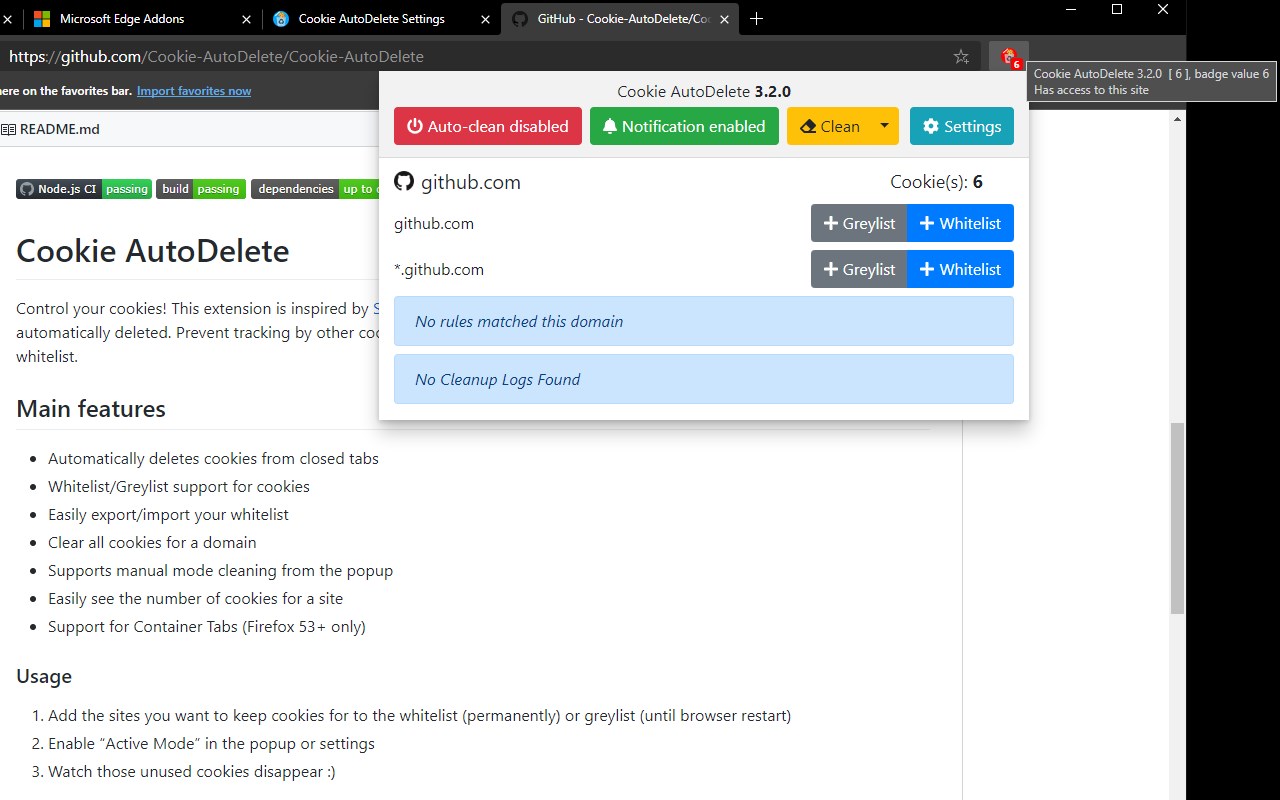Click the README.md file name

tap(60, 129)
